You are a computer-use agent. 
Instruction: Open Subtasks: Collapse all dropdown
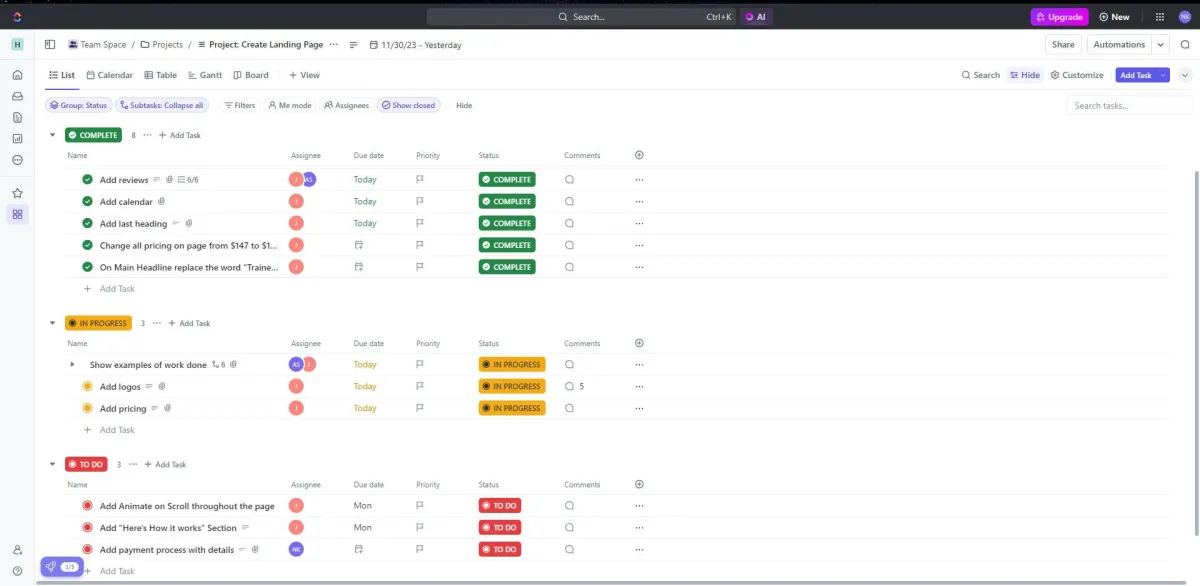point(162,105)
